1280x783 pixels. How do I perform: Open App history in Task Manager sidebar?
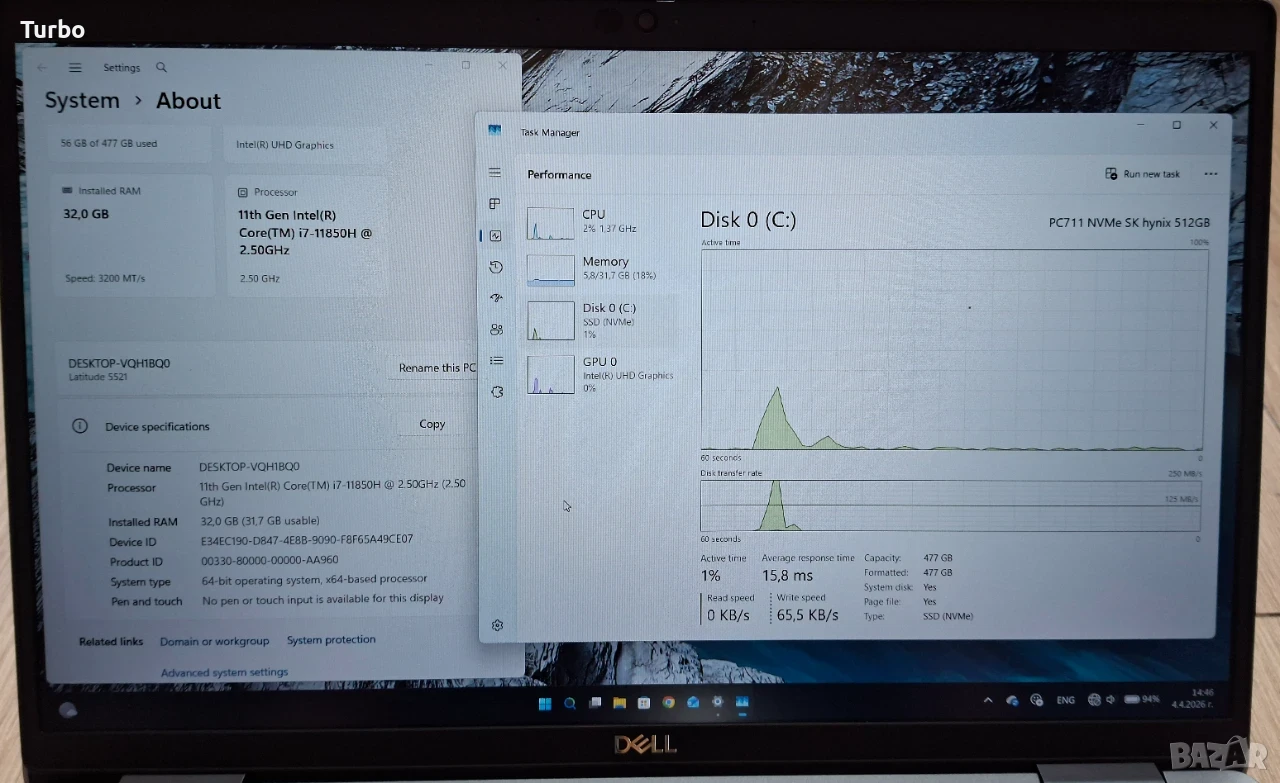click(496, 267)
